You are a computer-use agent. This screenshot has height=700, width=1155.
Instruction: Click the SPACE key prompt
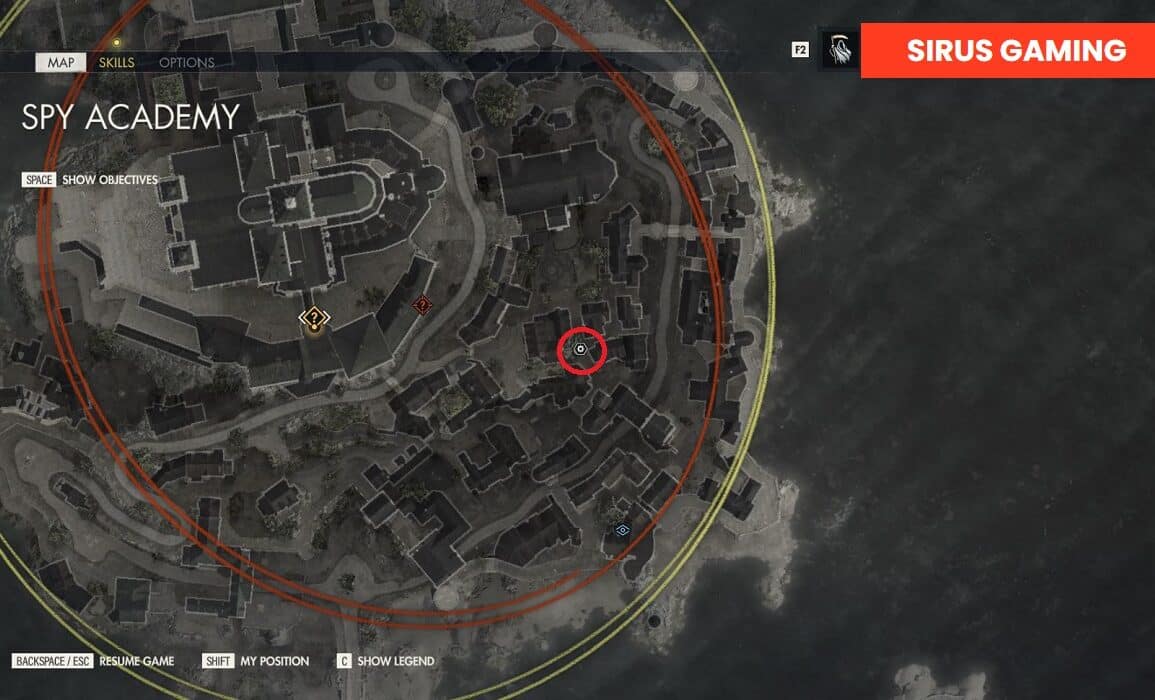[x=39, y=180]
